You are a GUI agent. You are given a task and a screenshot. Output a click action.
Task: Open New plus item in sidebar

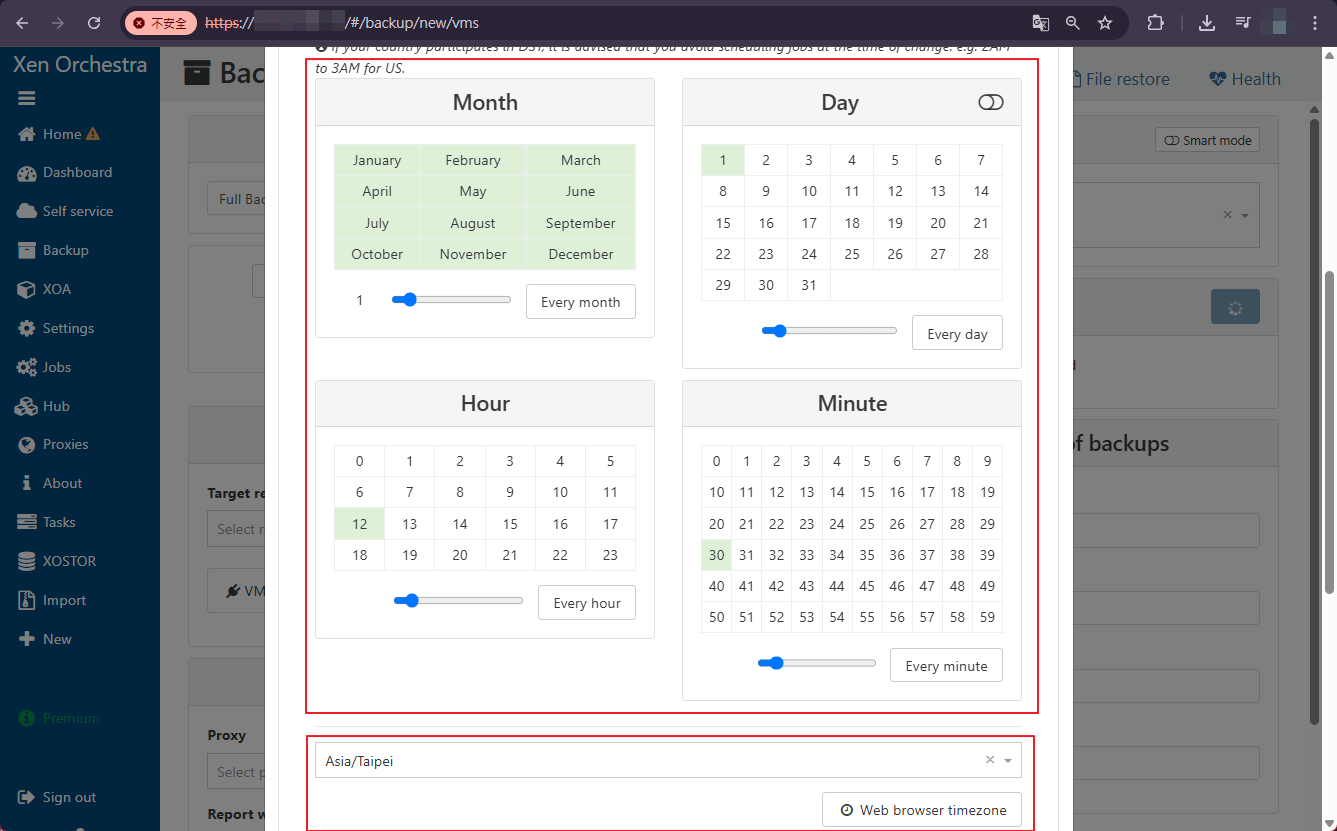[x=44, y=639]
